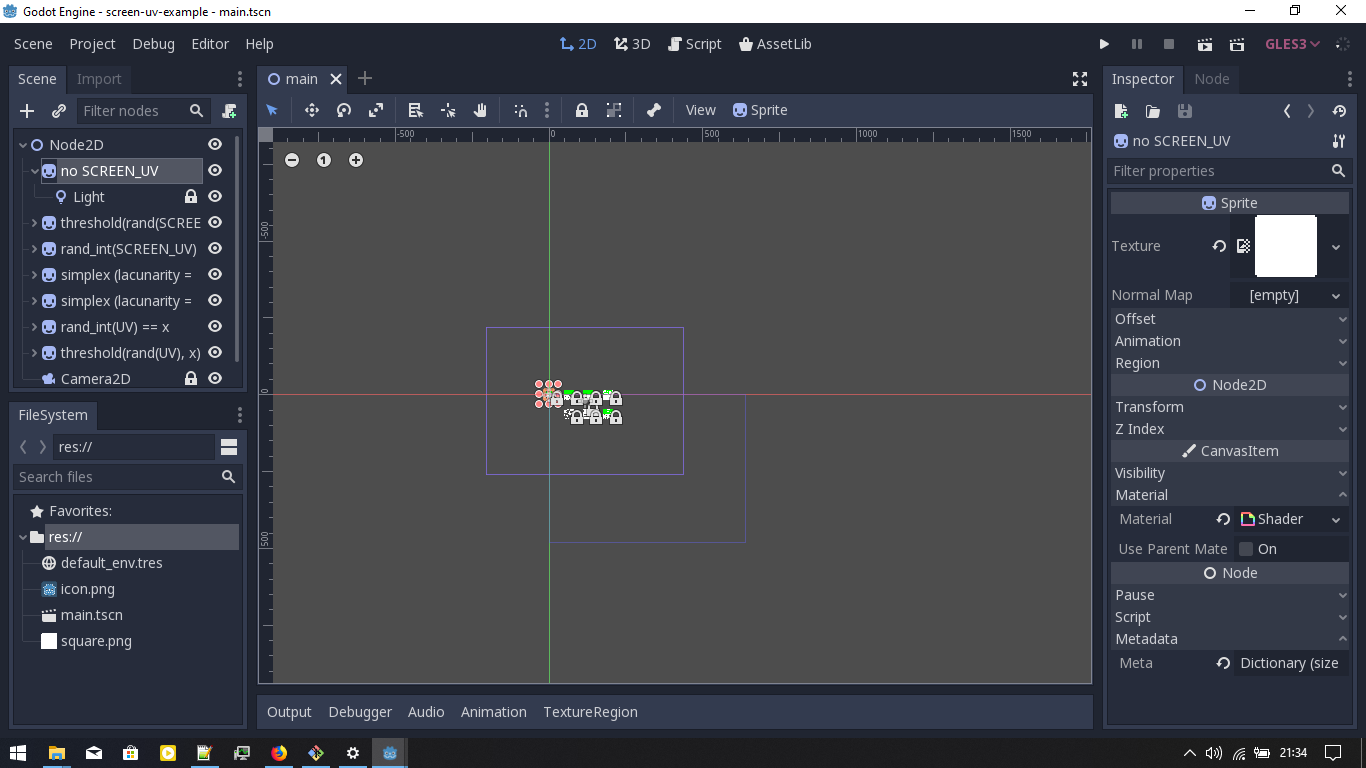Toggle the lock on the threshold(rand(SCREE node eye

pyautogui.click(x=214, y=222)
